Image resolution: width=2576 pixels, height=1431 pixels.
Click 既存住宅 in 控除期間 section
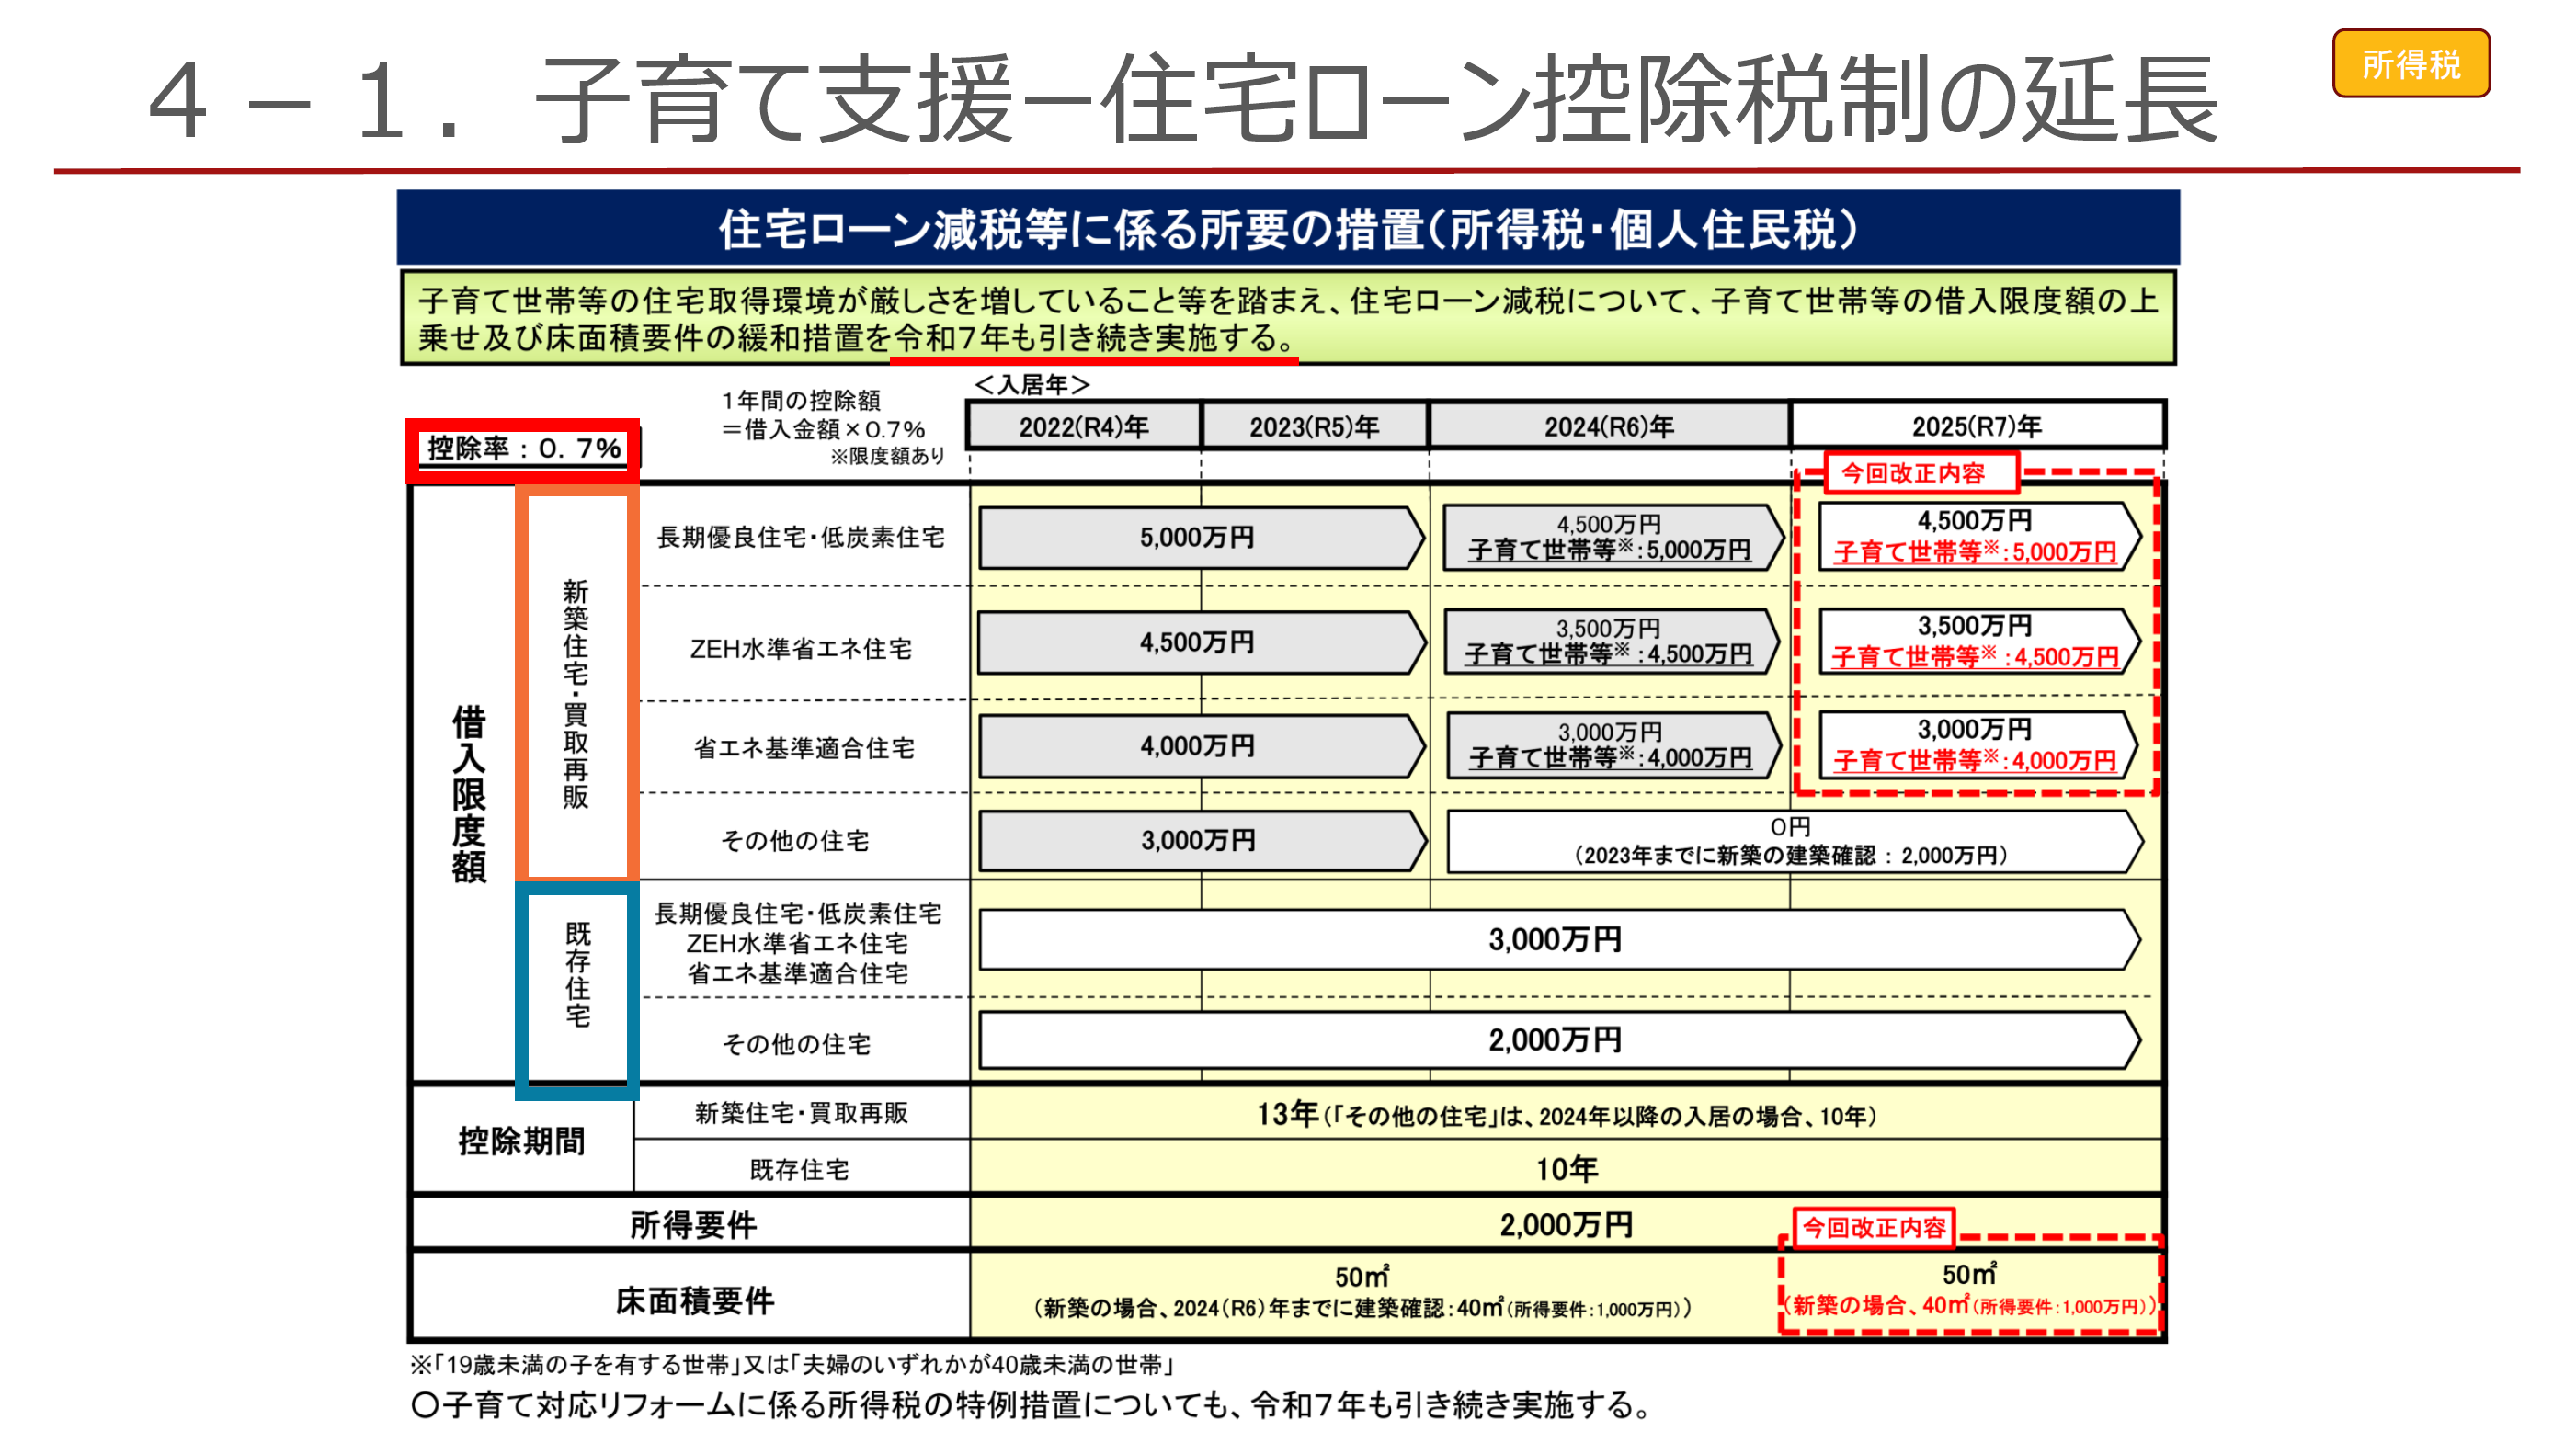(799, 1169)
